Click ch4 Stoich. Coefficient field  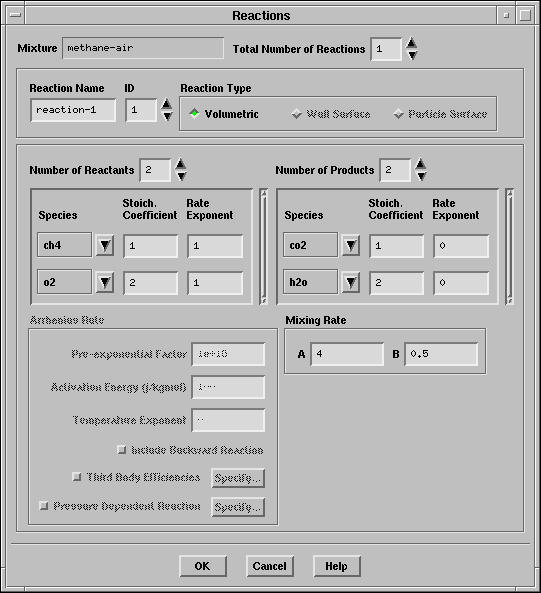tap(150, 246)
